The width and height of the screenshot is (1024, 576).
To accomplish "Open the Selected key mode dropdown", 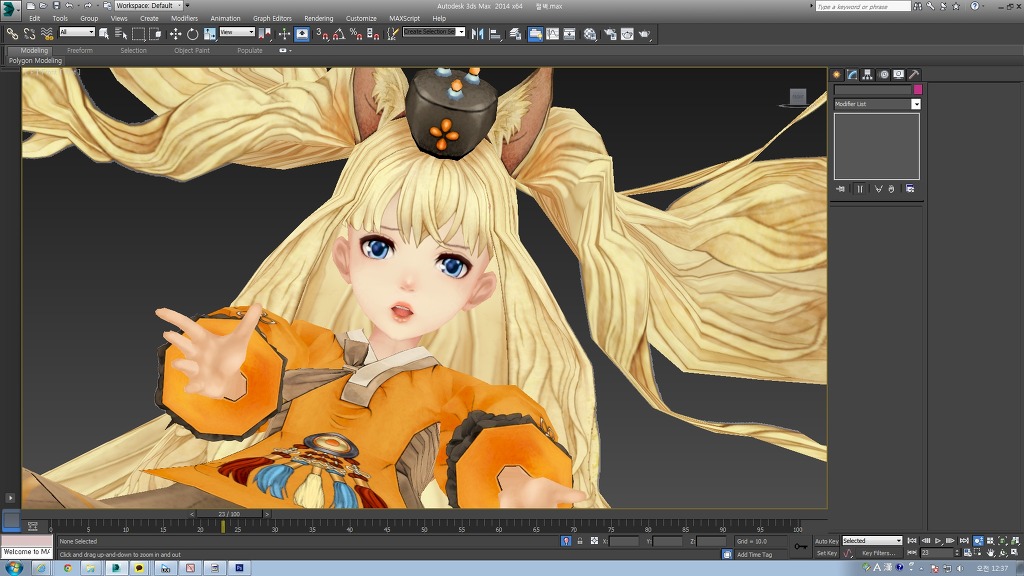I will pos(872,541).
